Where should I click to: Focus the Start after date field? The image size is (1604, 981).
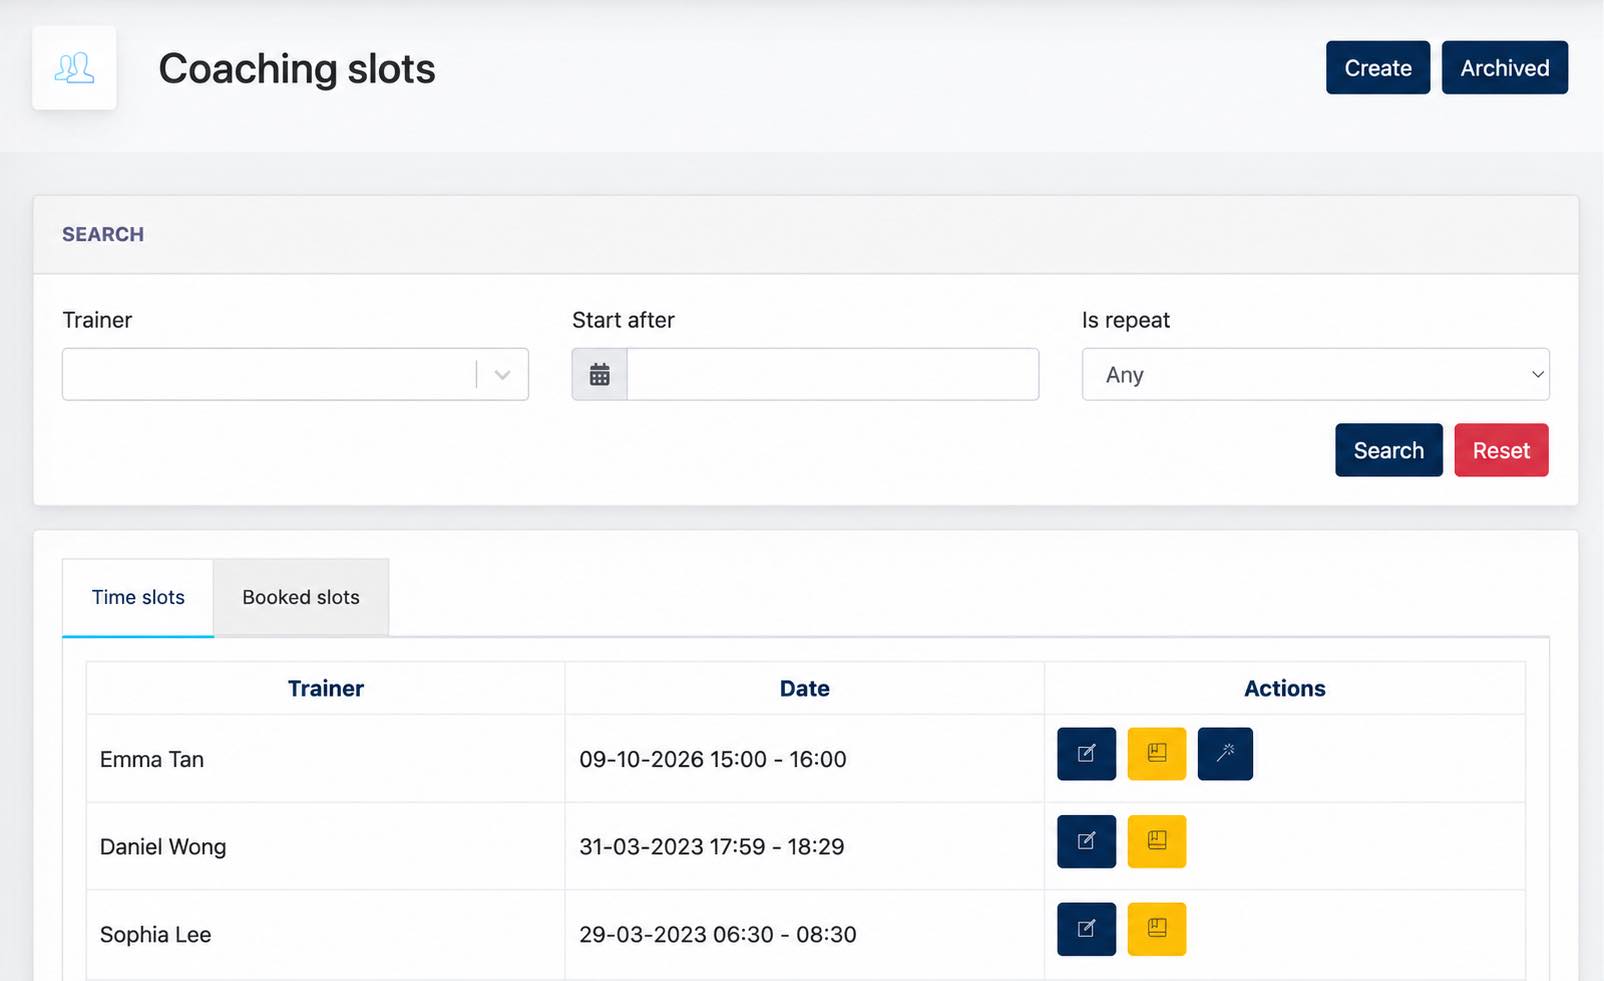[x=832, y=374]
